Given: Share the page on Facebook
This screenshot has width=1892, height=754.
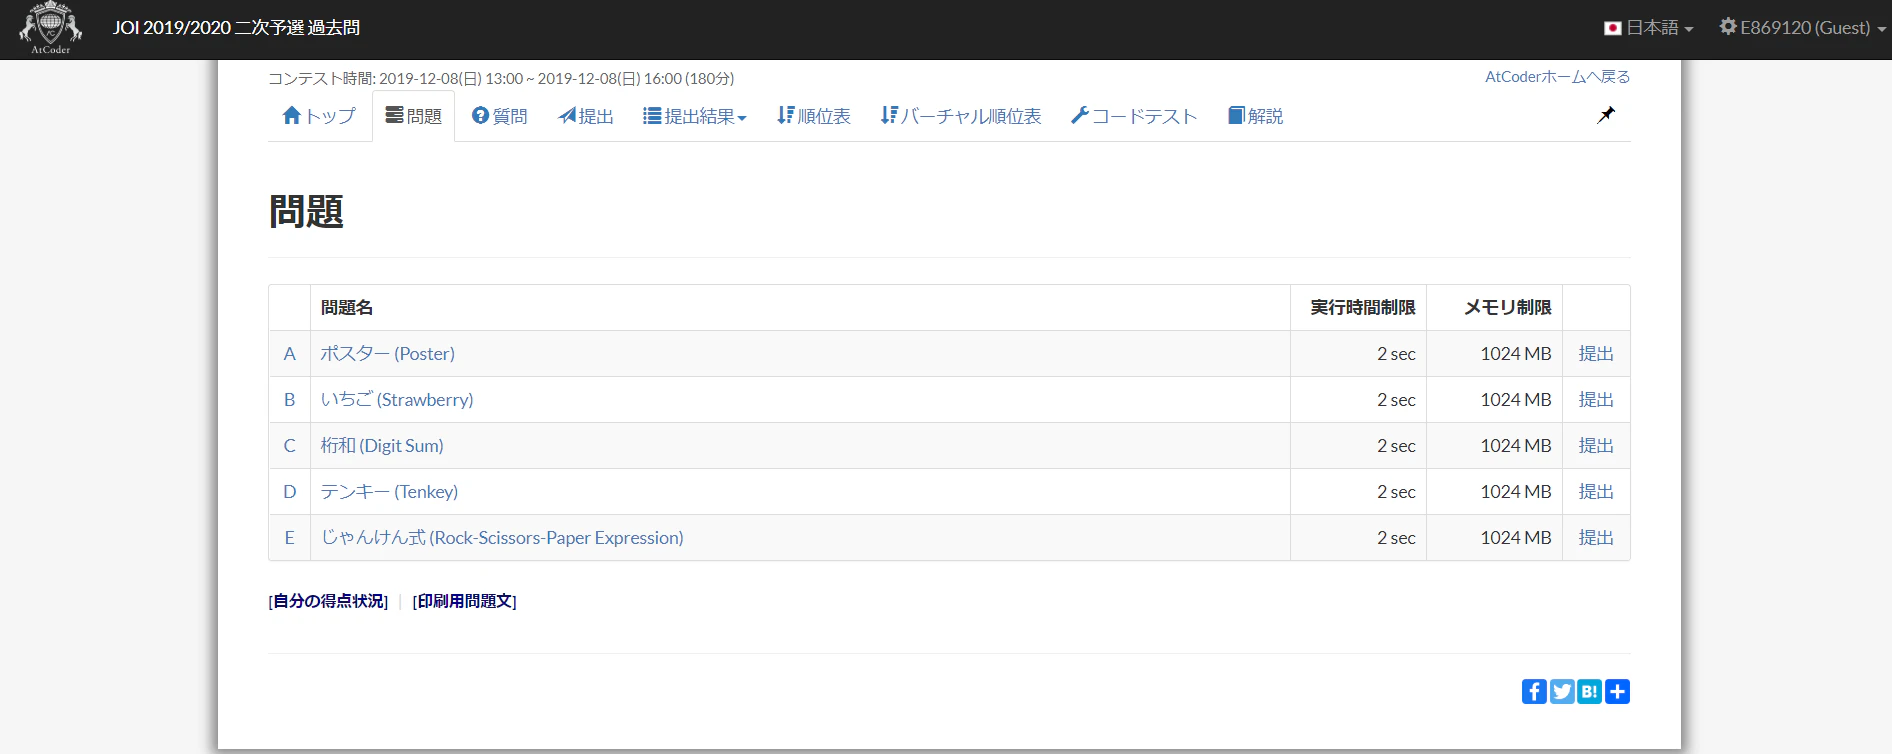Looking at the screenshot, I should (1534, 691).
